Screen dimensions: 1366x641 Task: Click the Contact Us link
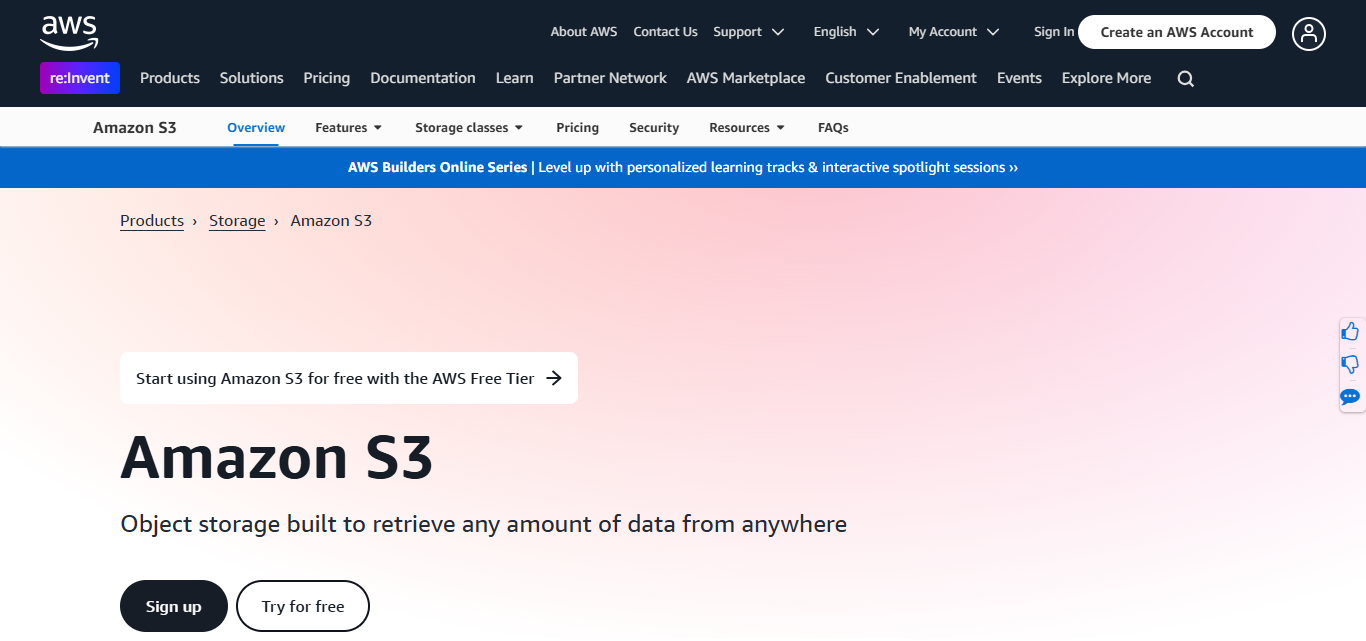tap(665, 32)
